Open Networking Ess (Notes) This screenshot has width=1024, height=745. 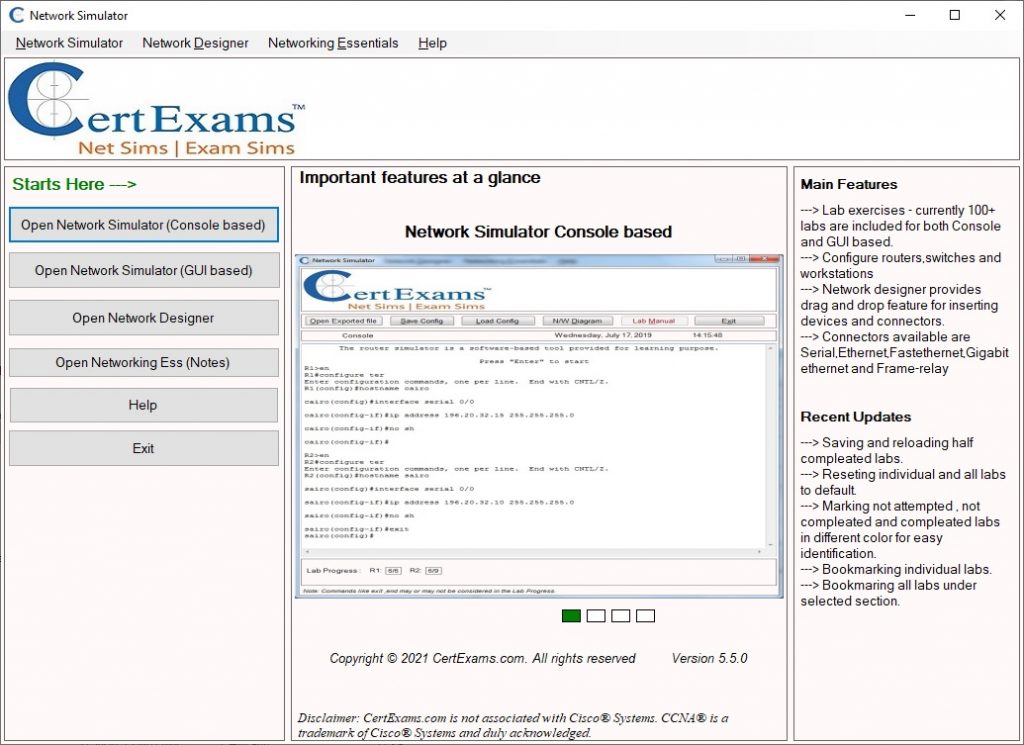click(x=143, y=361)
